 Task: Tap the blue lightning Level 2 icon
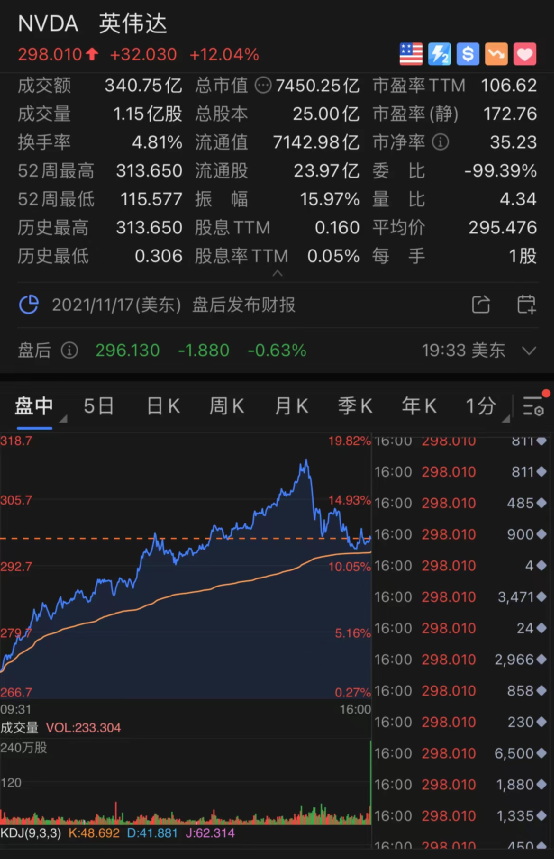pos(439,54)
